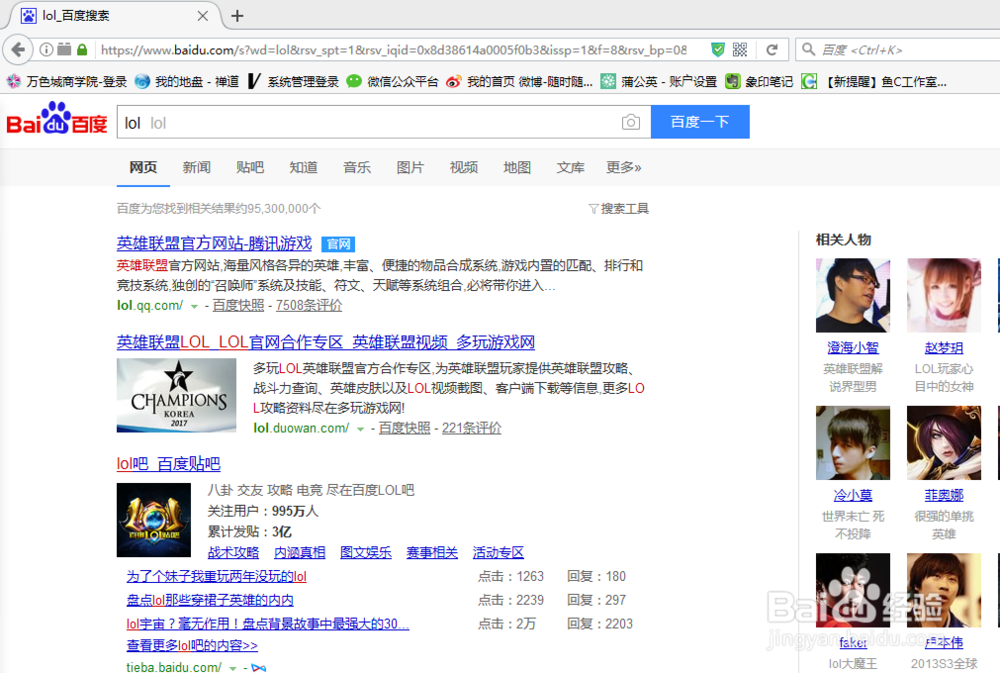
Task: Switch to the 图片 tab
Action: point(410,167)
